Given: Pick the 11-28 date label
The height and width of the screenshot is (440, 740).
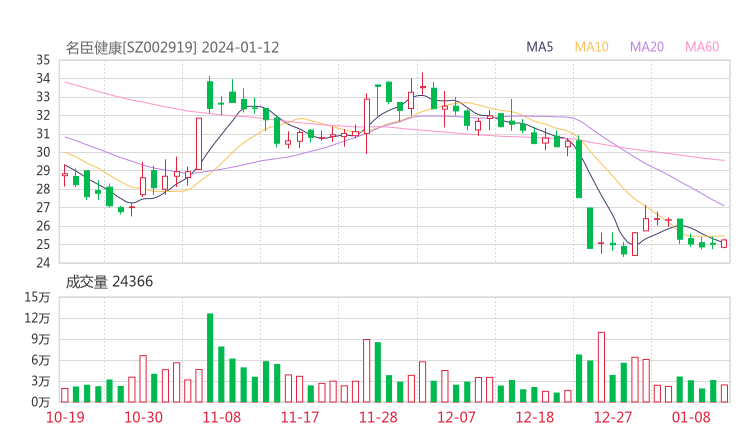Looking at the screenshot, I should [x=377, y=416].
